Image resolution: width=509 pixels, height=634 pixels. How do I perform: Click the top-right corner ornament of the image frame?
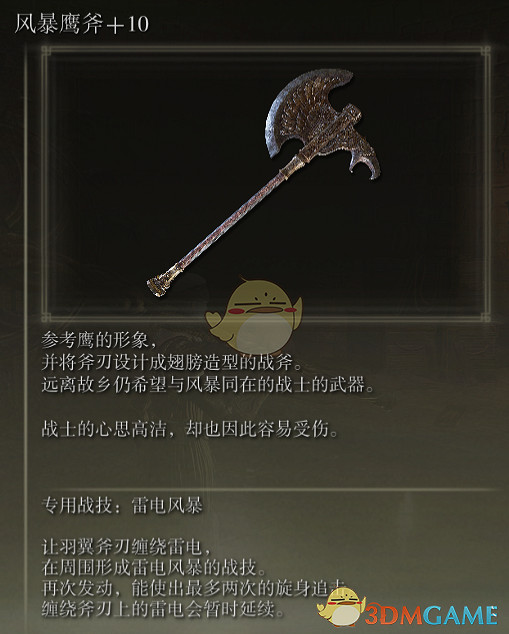[485, 52]
